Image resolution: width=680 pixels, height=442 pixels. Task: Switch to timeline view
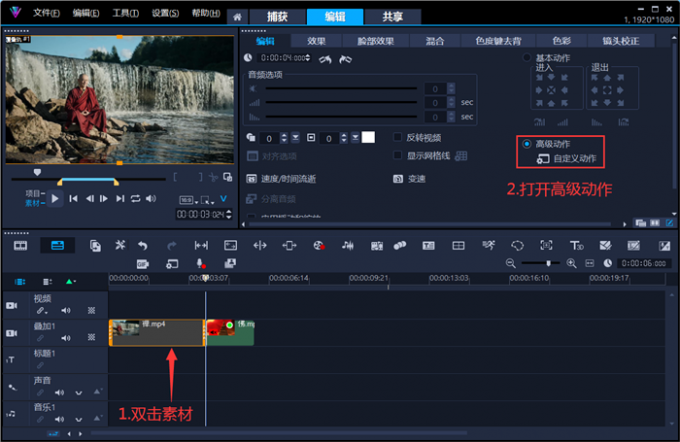(57, 246)
